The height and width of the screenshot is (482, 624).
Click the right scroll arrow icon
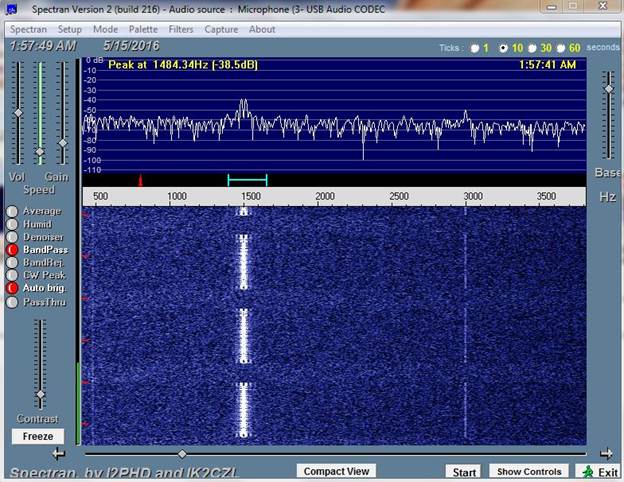(x=606, y=453)
